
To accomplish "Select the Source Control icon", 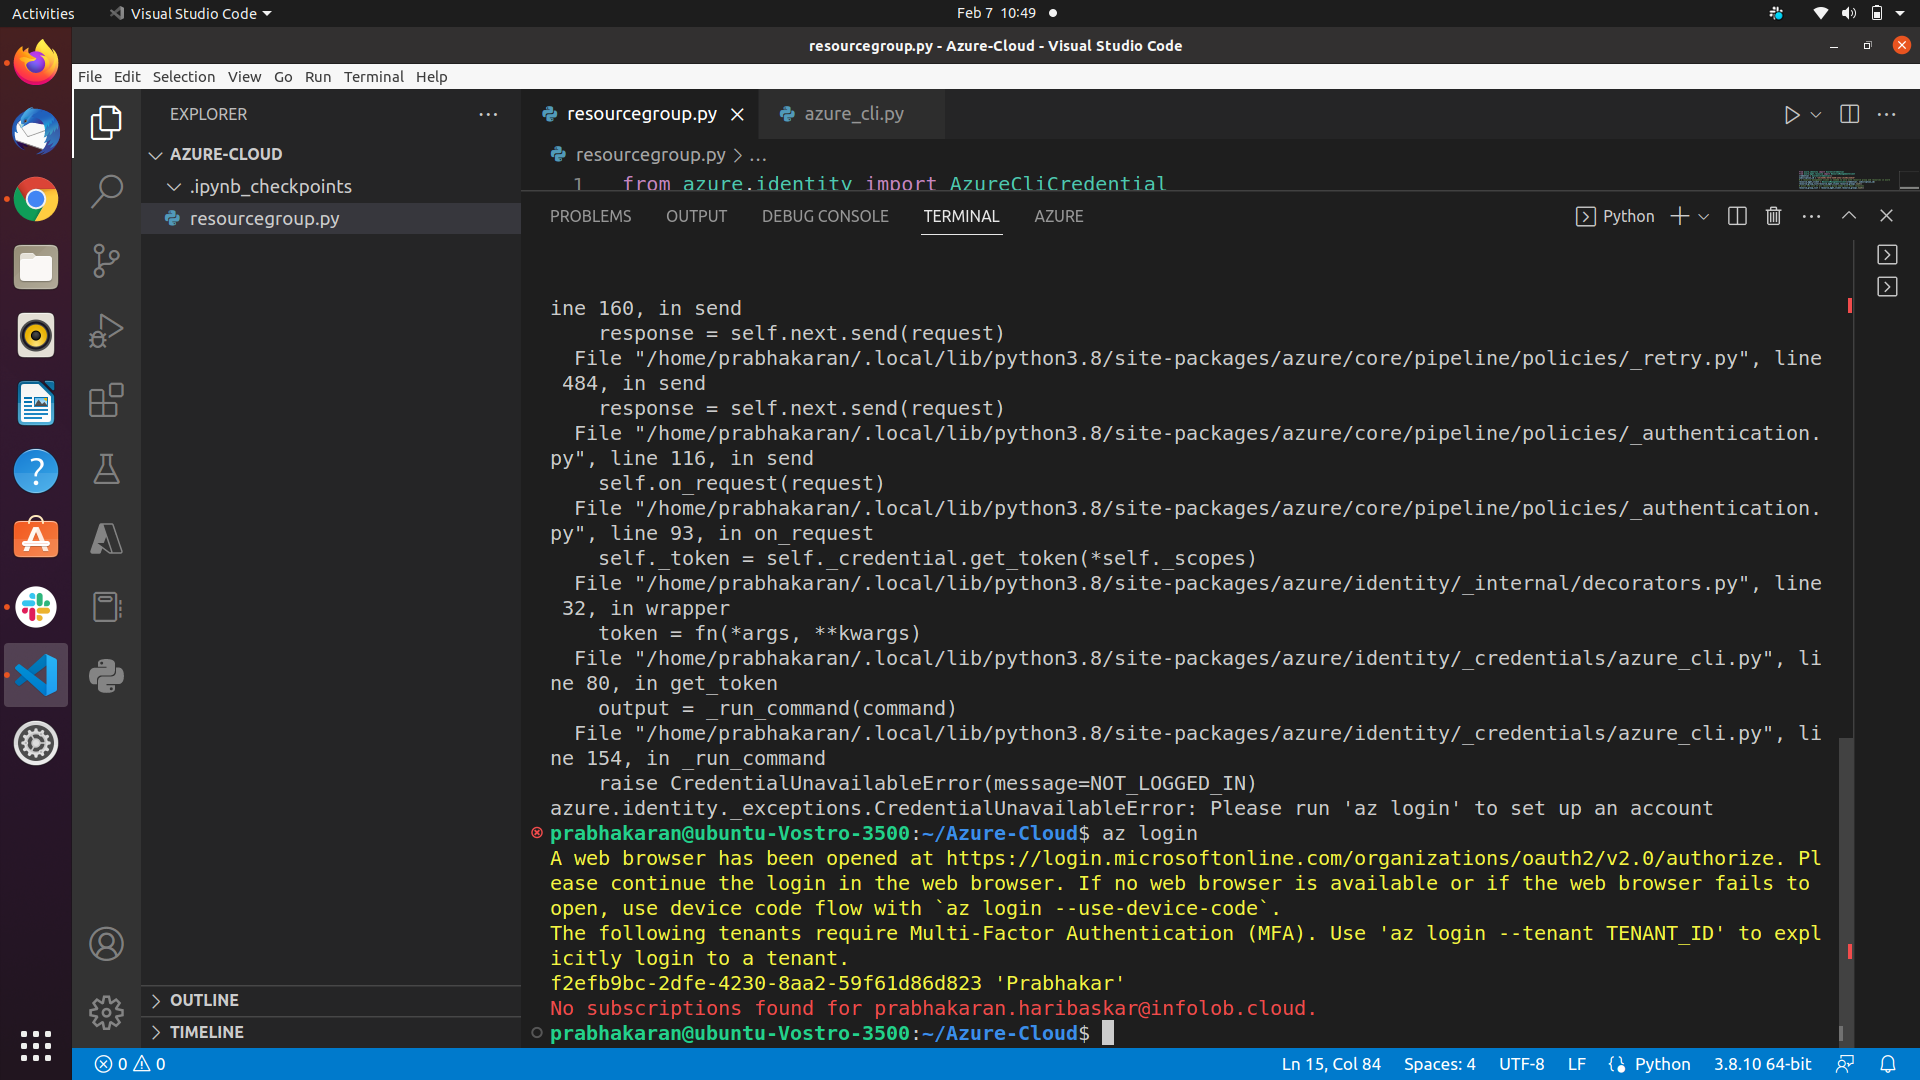I will (106, 260).
